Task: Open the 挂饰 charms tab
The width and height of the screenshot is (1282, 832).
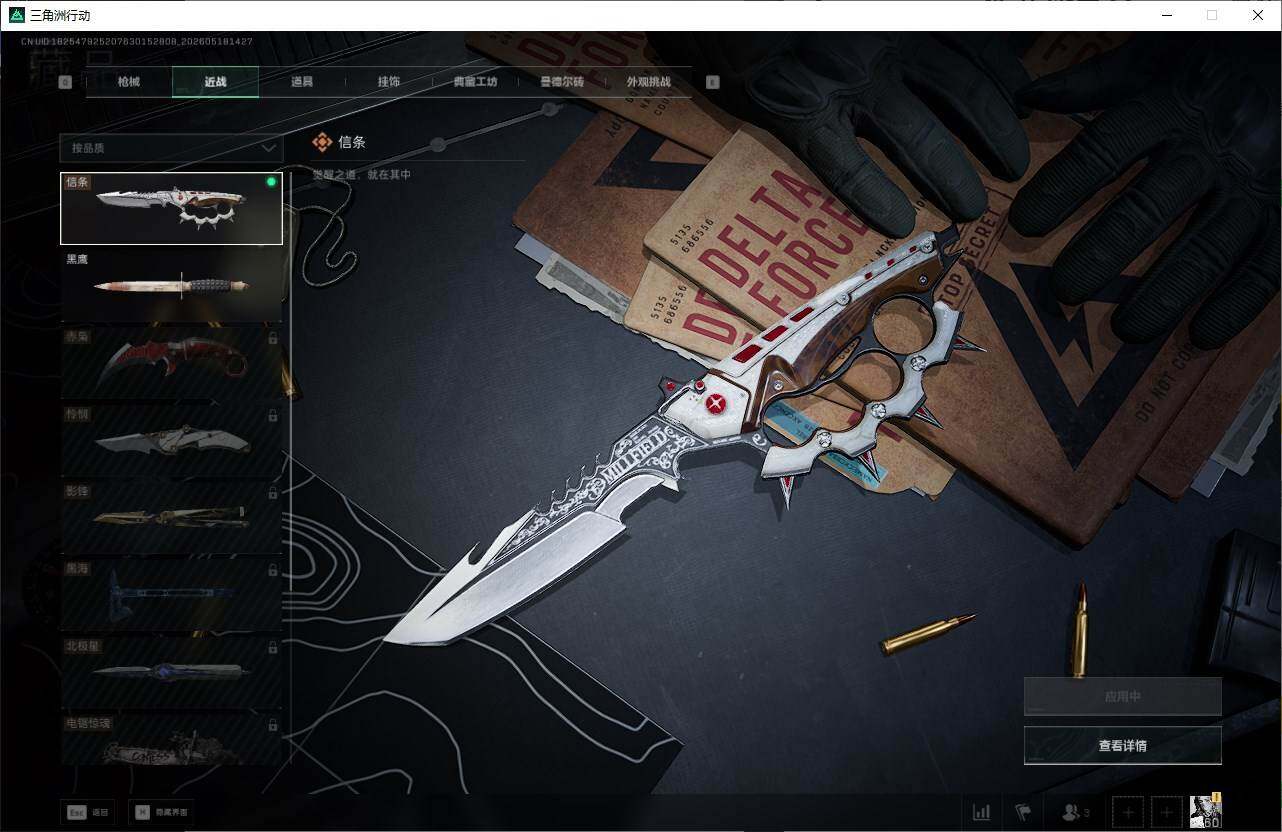Action: pos(389,82)
